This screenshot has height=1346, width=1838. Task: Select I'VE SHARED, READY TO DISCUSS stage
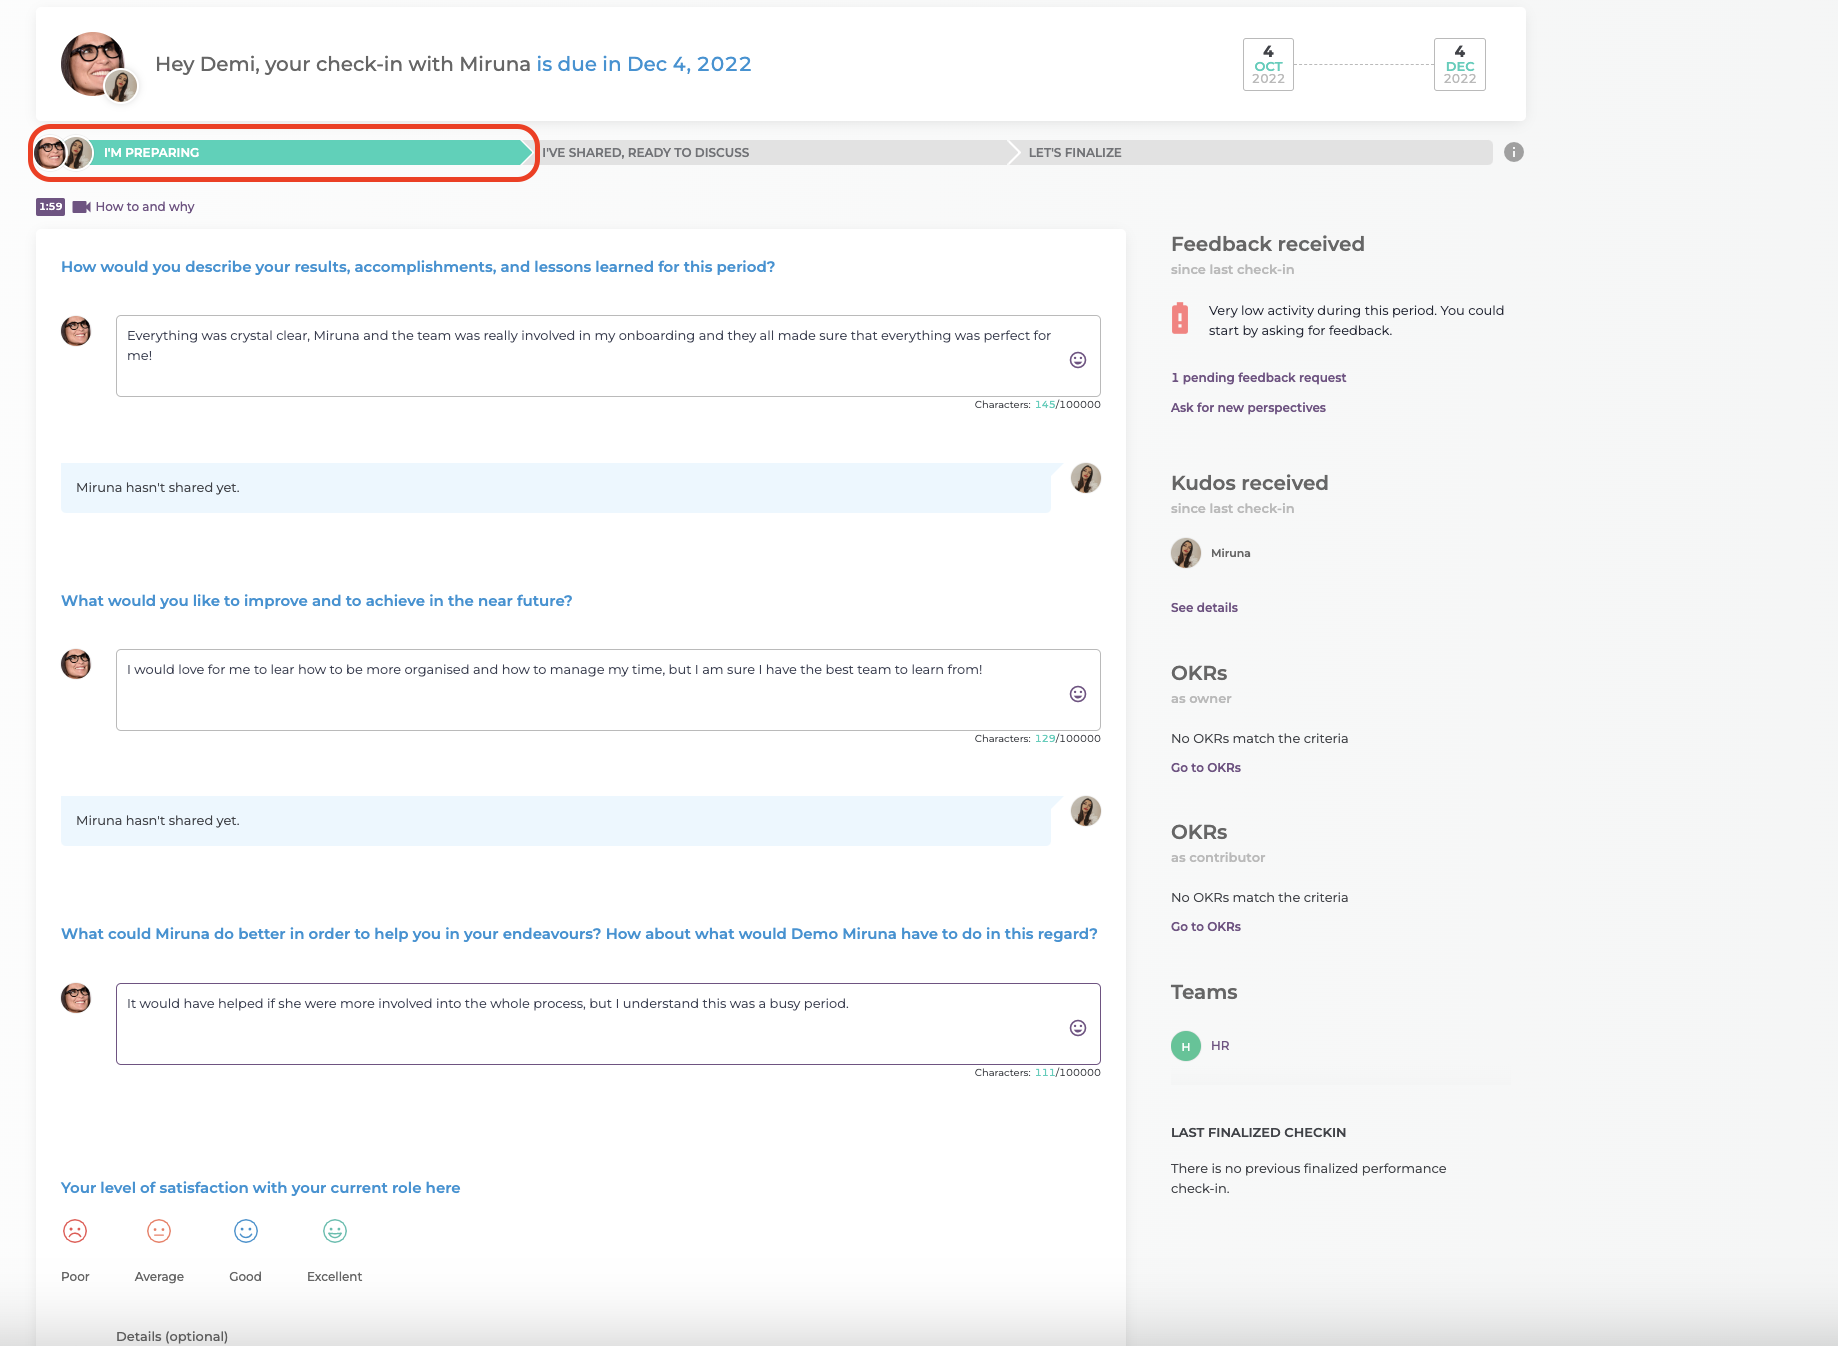tap(770, 152)
